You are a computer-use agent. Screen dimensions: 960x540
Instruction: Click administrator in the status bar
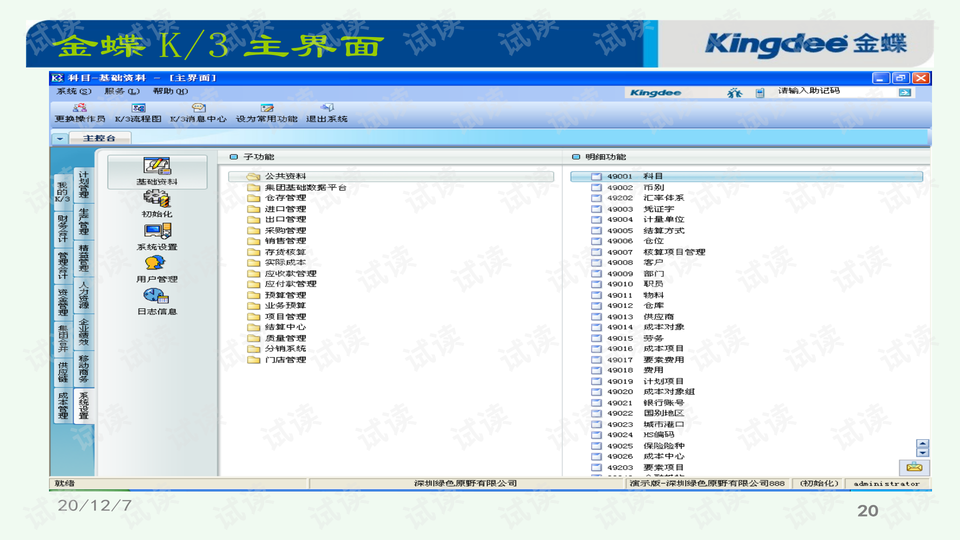887,484
